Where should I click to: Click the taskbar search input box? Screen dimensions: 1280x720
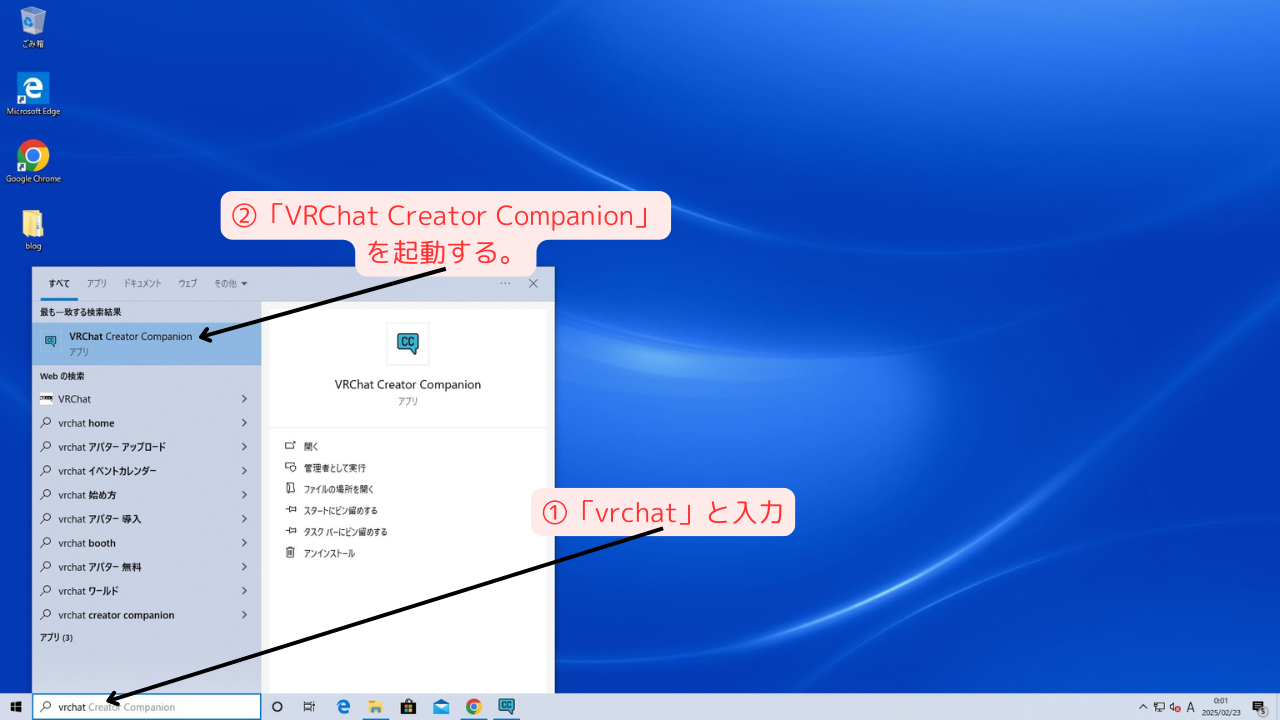point(150,707)
